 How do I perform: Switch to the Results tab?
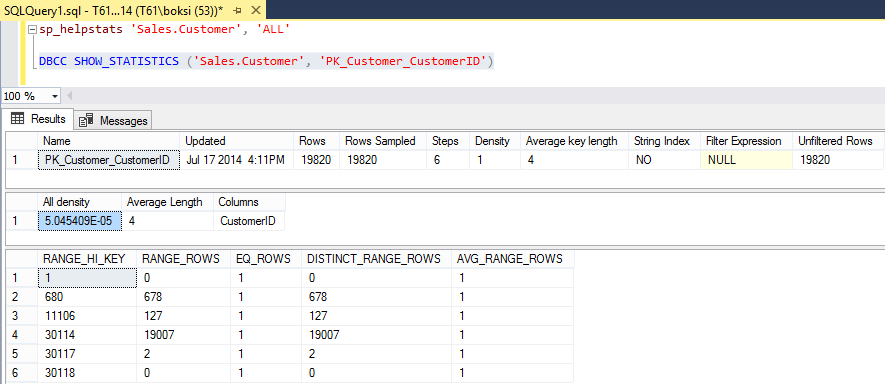pyautogui.click(x=38, y=119)
